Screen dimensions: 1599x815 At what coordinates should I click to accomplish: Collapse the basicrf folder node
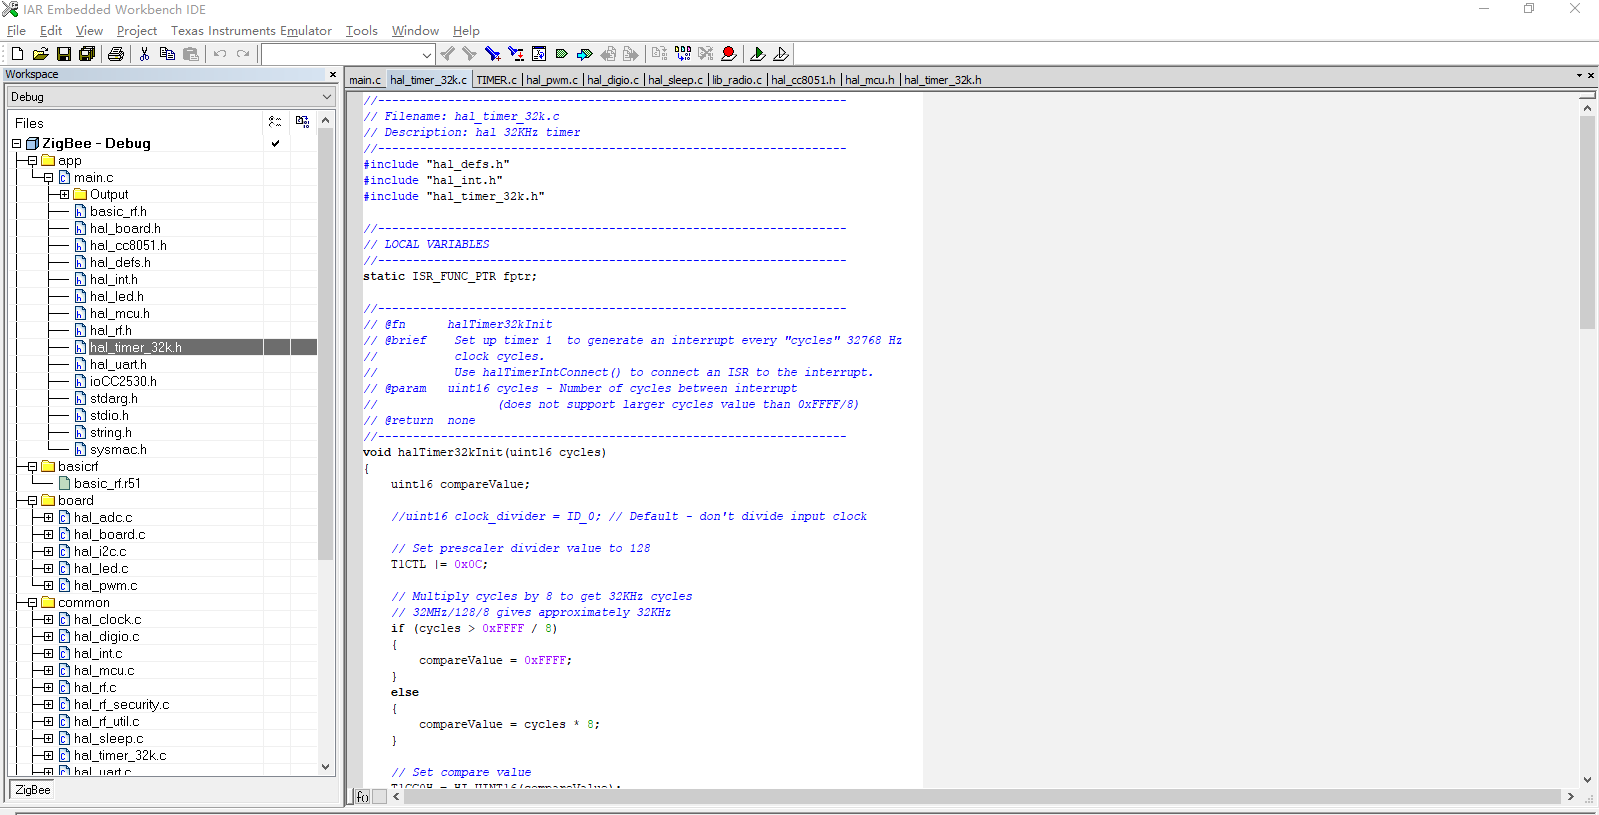(x=33, y=467)
